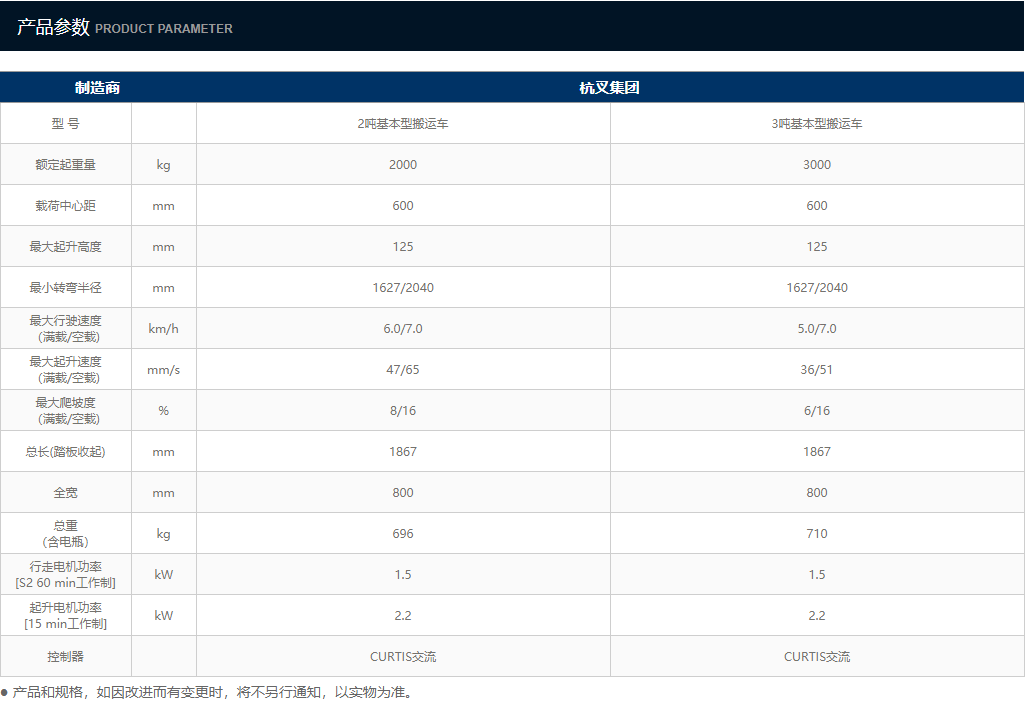This screenshot has width=1025, height=725.
Task: Click the 载荷中心距 row label
Action: click(x=65, y=206)
